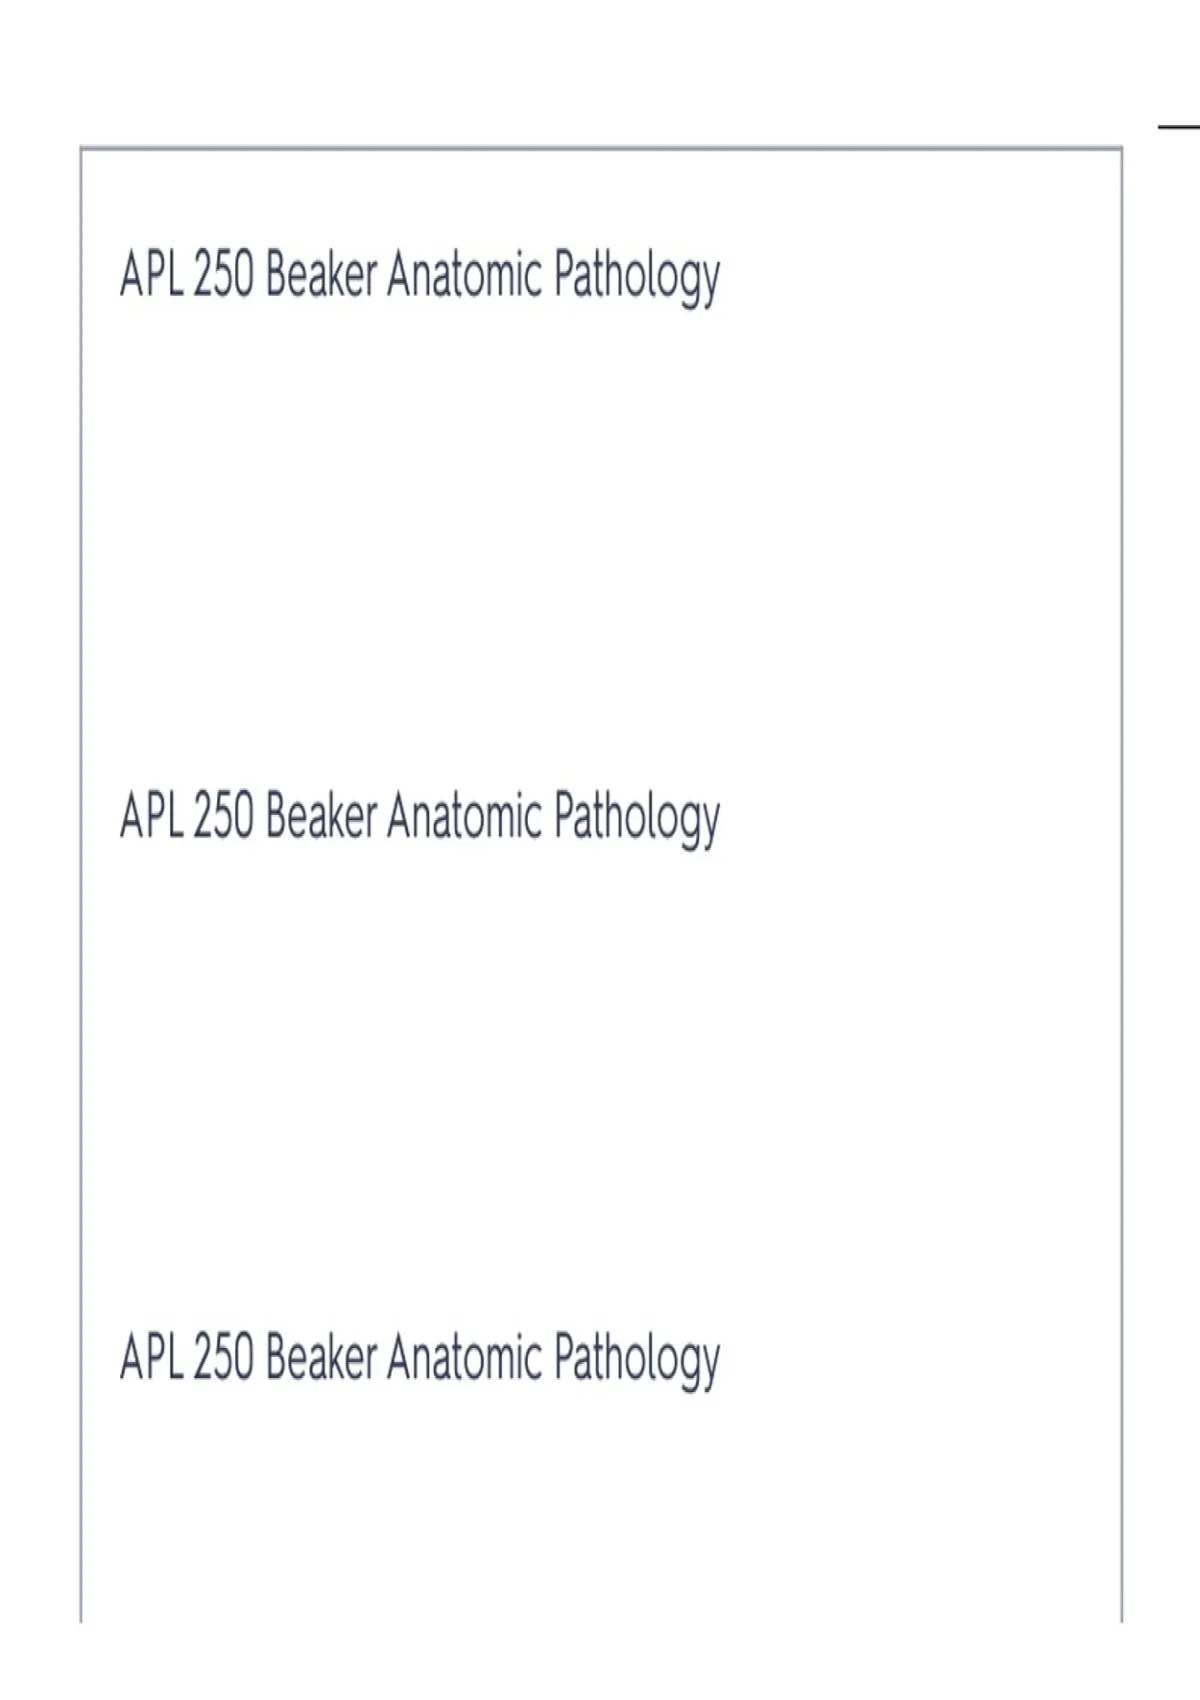The image size is (1200, 1700).
Task: Open the third APL 250 Beaker Anatomic Pathology entry
Action: pos(420,1359)
